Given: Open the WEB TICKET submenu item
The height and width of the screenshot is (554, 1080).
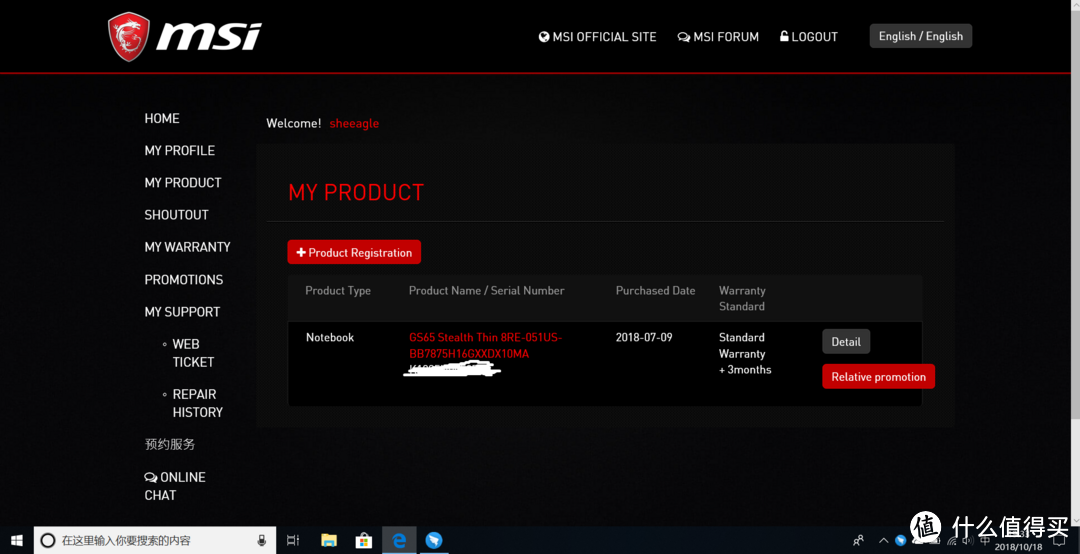Looking at the screenshot, I should click(x=193, y=353).
